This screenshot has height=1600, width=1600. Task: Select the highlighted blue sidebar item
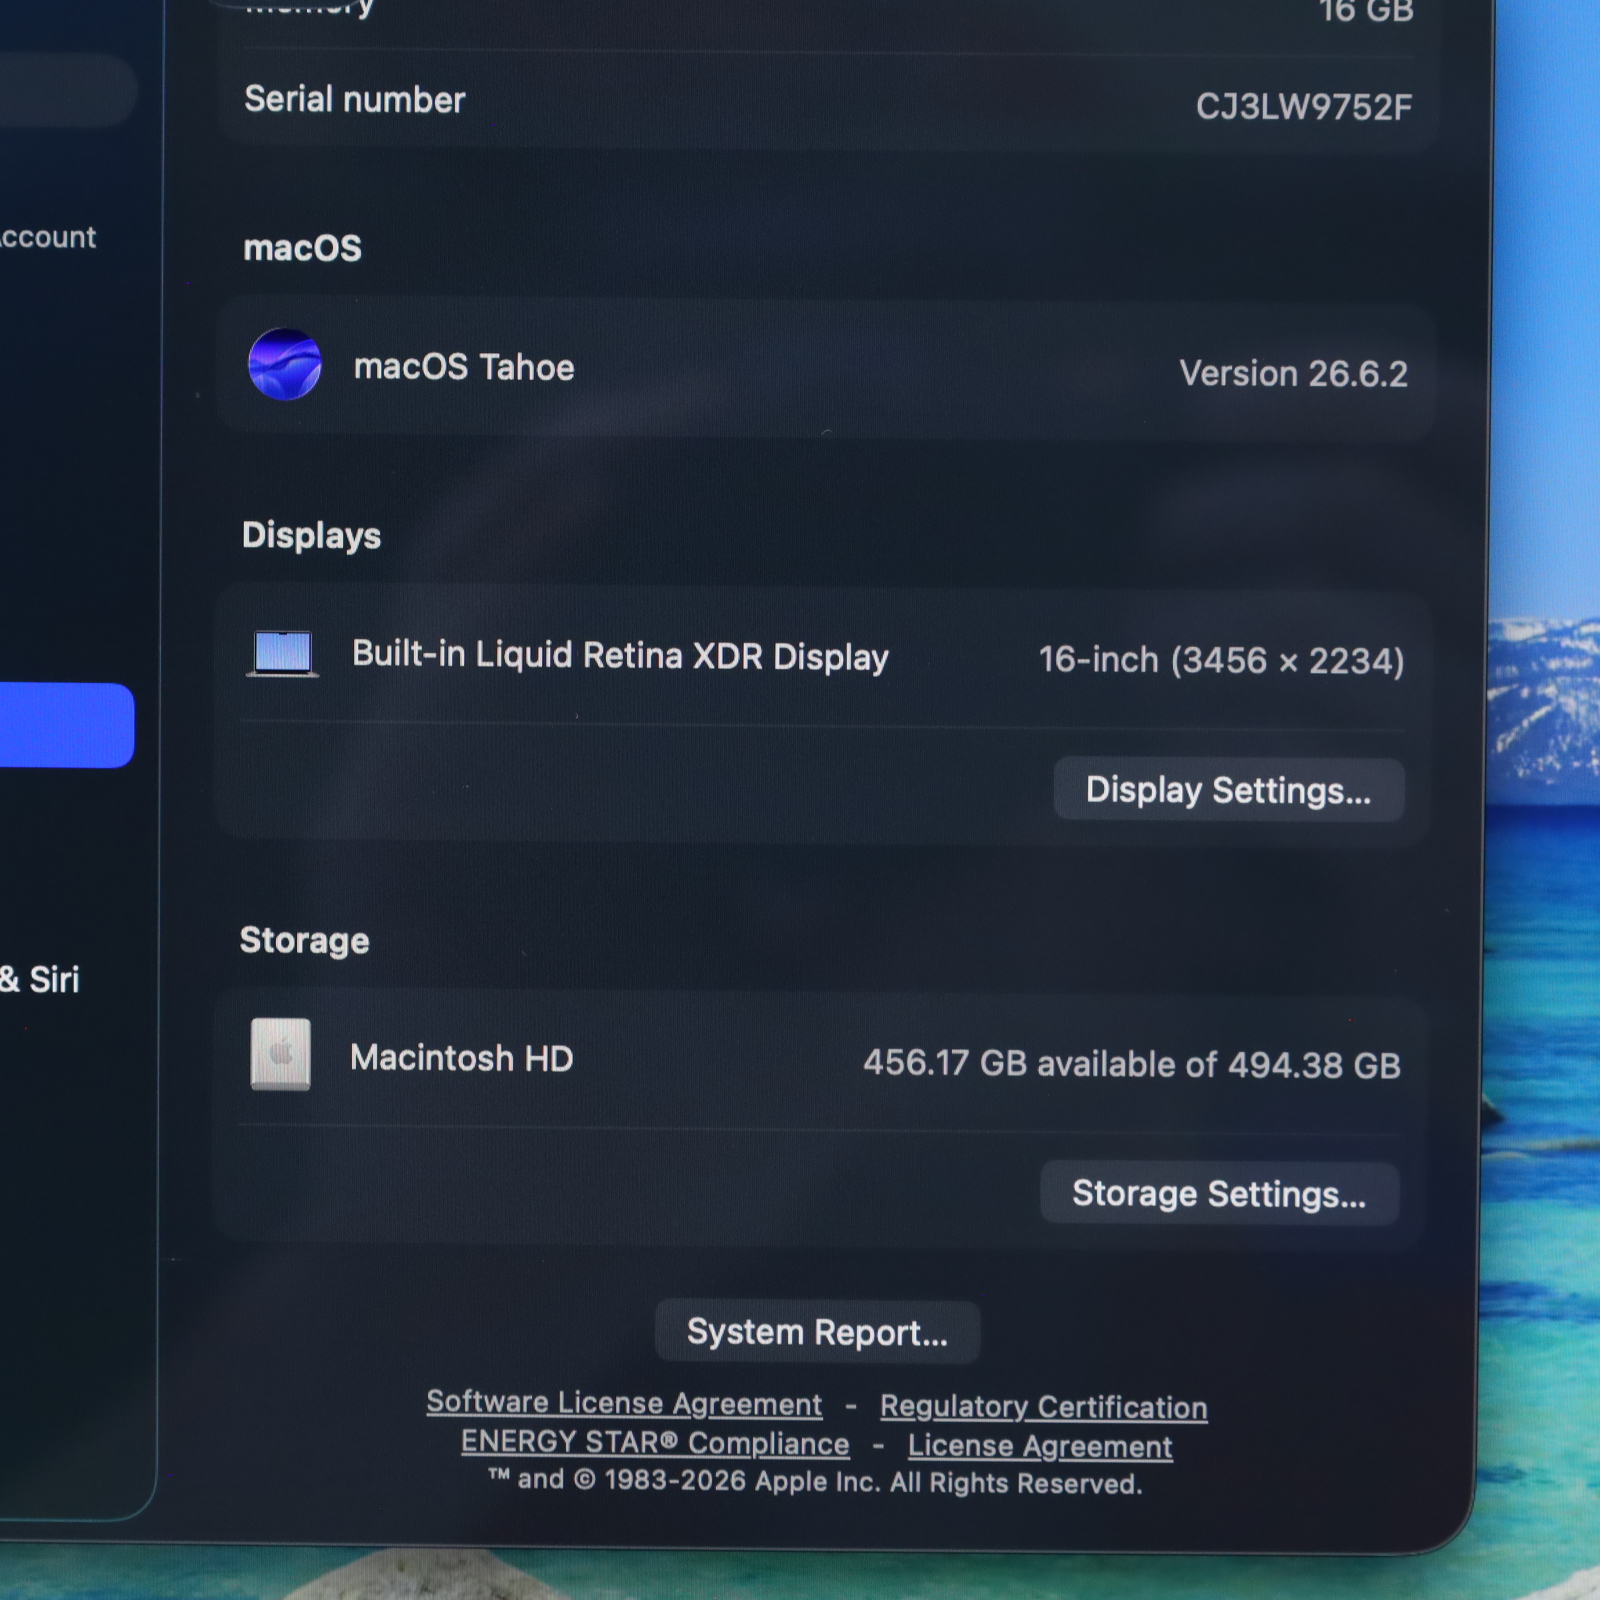click(x=66, y=725)
